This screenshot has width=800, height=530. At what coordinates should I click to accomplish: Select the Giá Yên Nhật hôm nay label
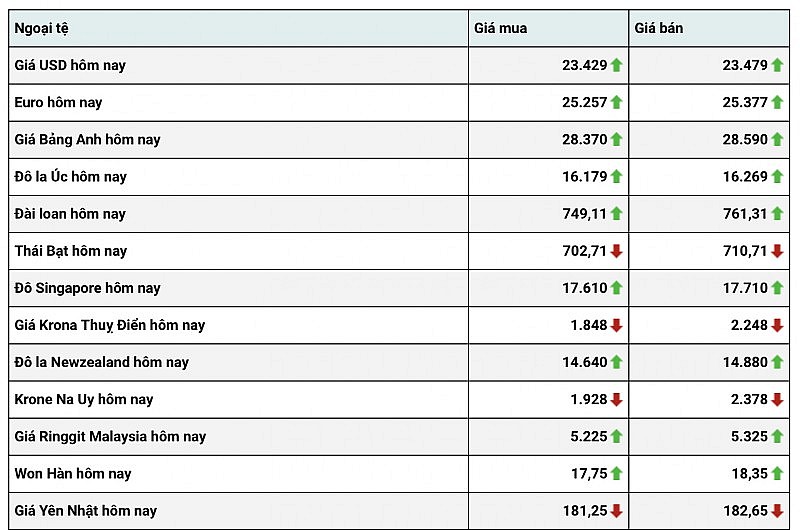(86, 511)
